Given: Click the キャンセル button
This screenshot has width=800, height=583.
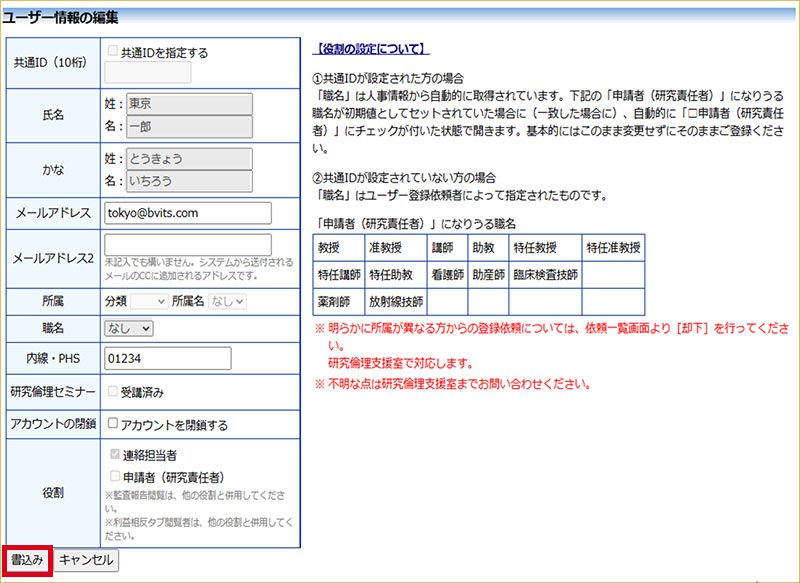Looking at the screenshot, I should (x=86, y=560).
